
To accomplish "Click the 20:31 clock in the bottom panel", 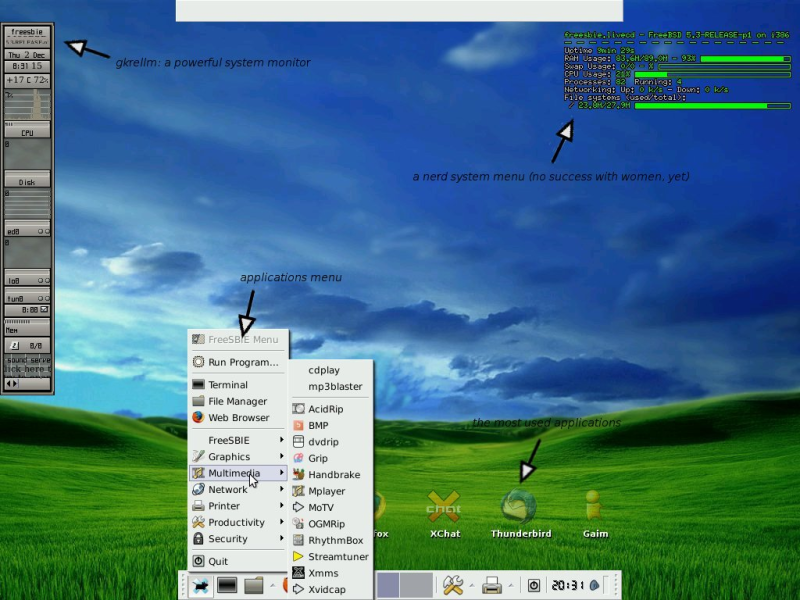I will 567,585.
